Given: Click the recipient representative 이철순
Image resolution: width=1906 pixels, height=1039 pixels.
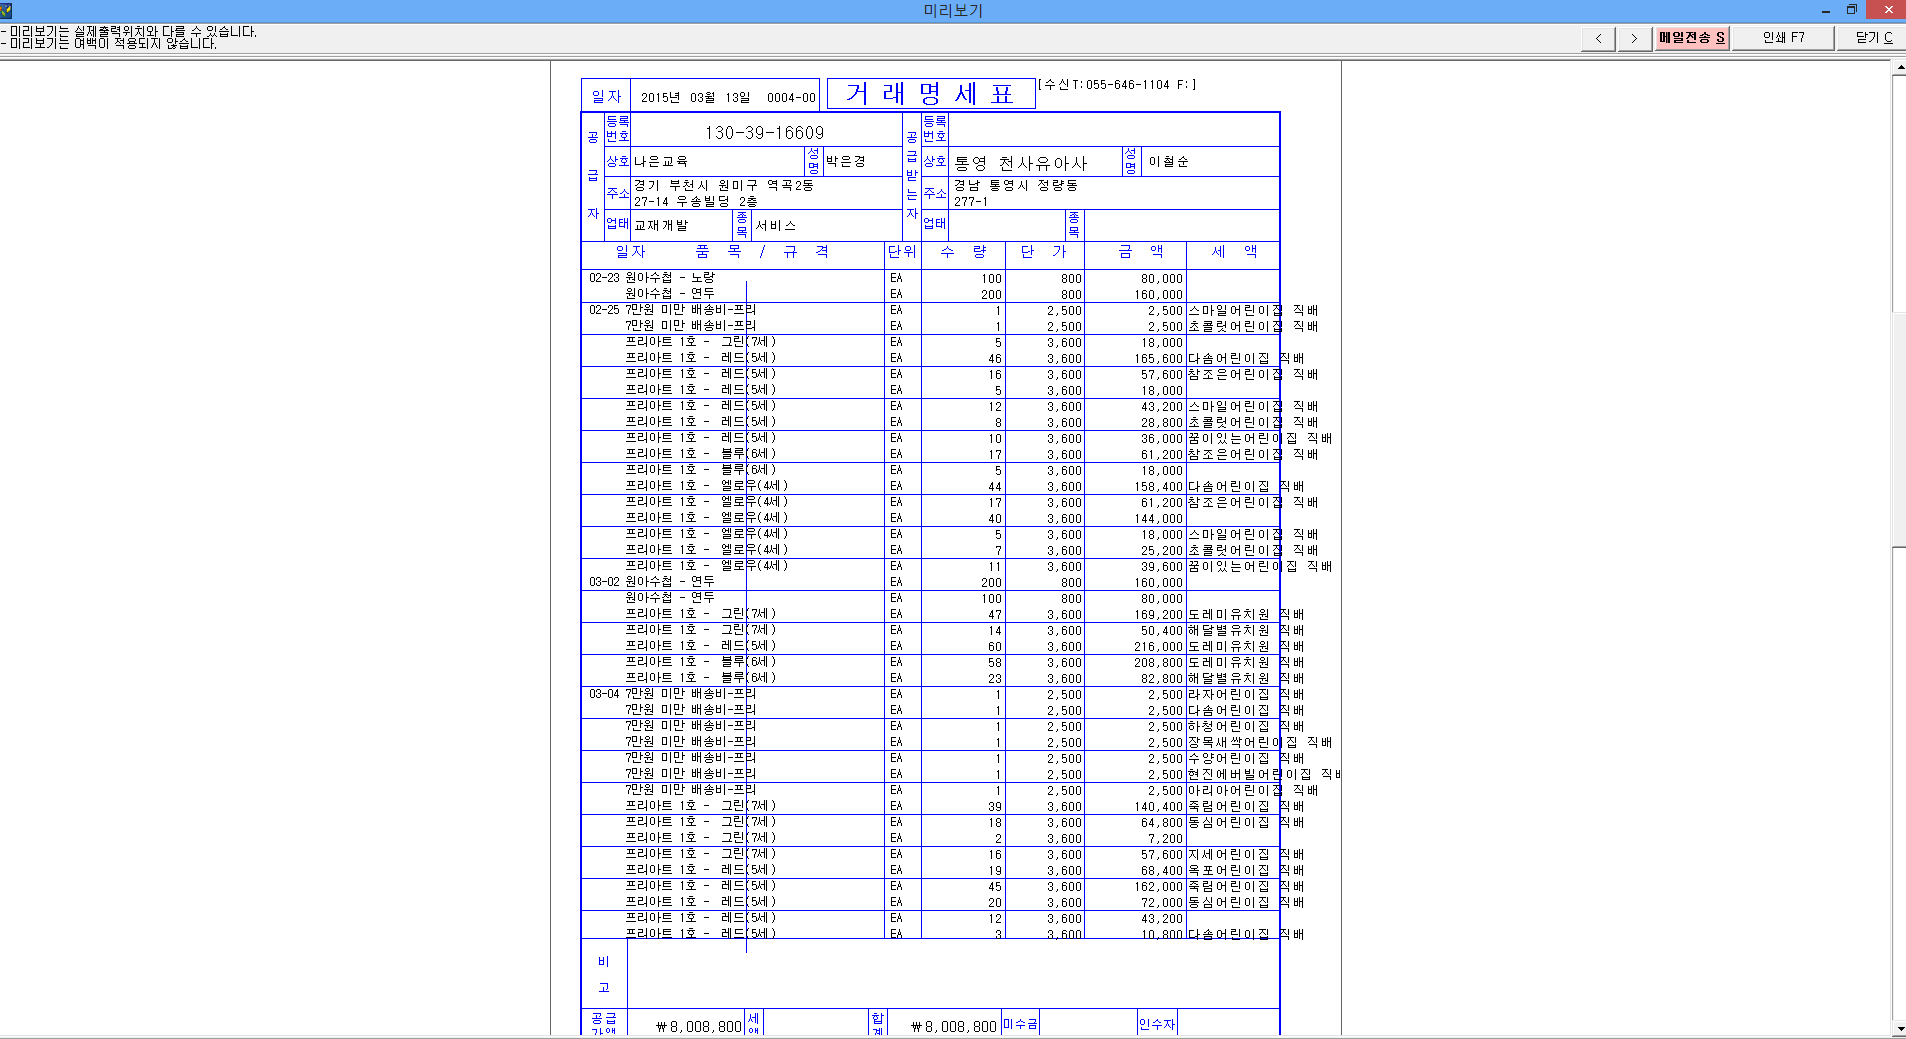Looking at the screenshot, I should pos(1168,162).
